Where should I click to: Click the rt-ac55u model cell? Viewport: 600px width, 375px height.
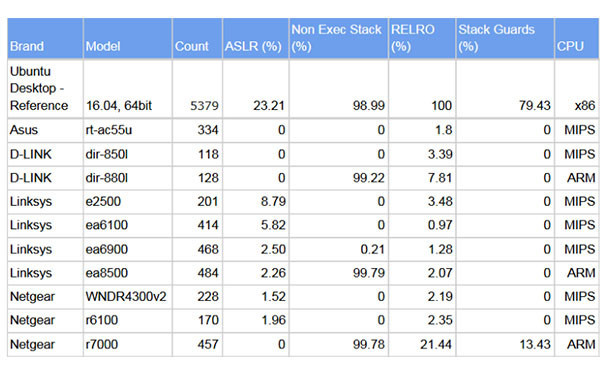click(128, 130)
